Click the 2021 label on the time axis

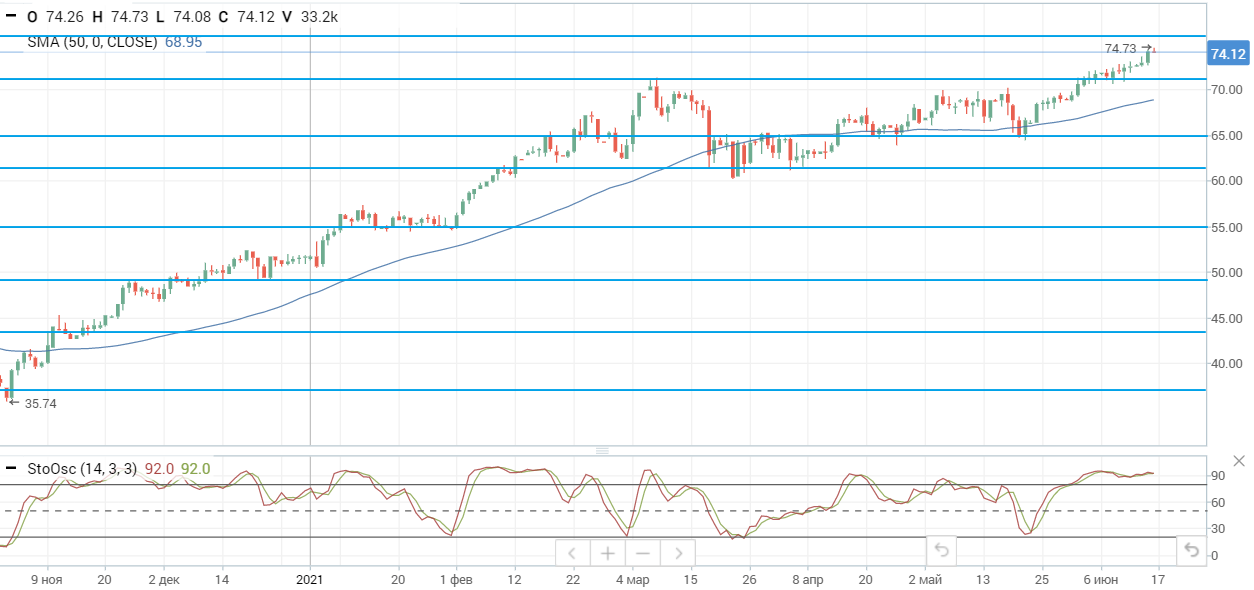[x=310, y=580]
